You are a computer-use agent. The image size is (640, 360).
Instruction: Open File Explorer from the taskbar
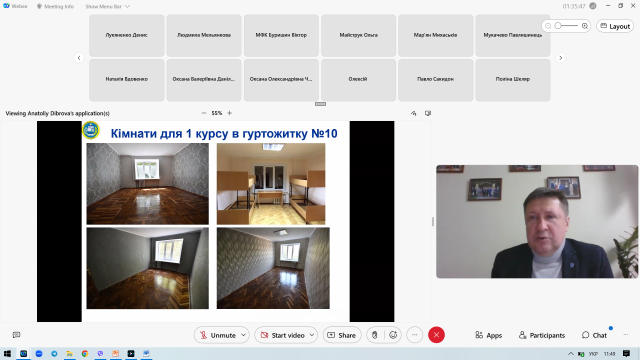(69, 353)
